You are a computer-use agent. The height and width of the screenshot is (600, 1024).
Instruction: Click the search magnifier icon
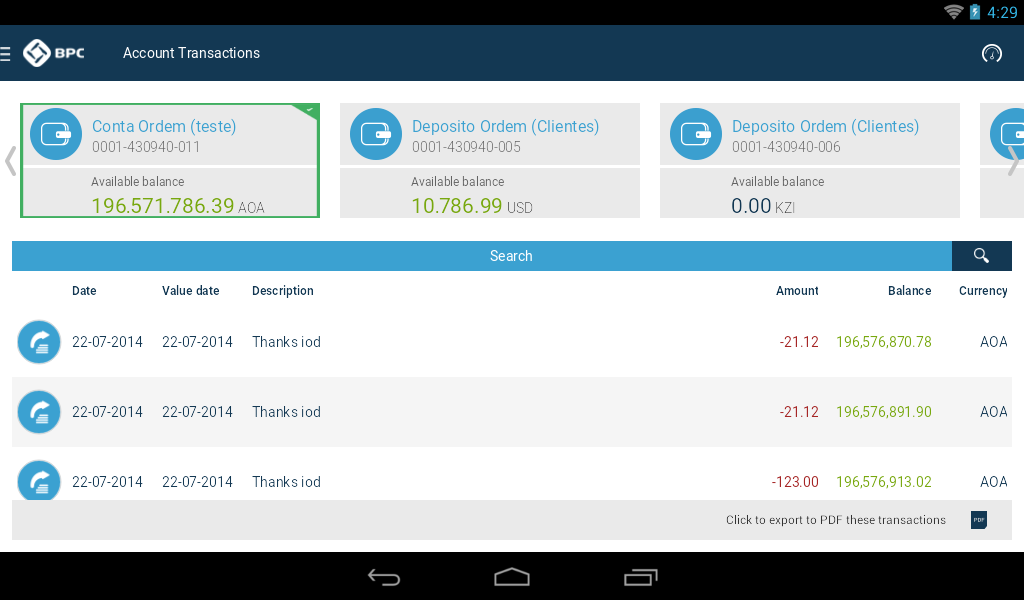point(981,255)
